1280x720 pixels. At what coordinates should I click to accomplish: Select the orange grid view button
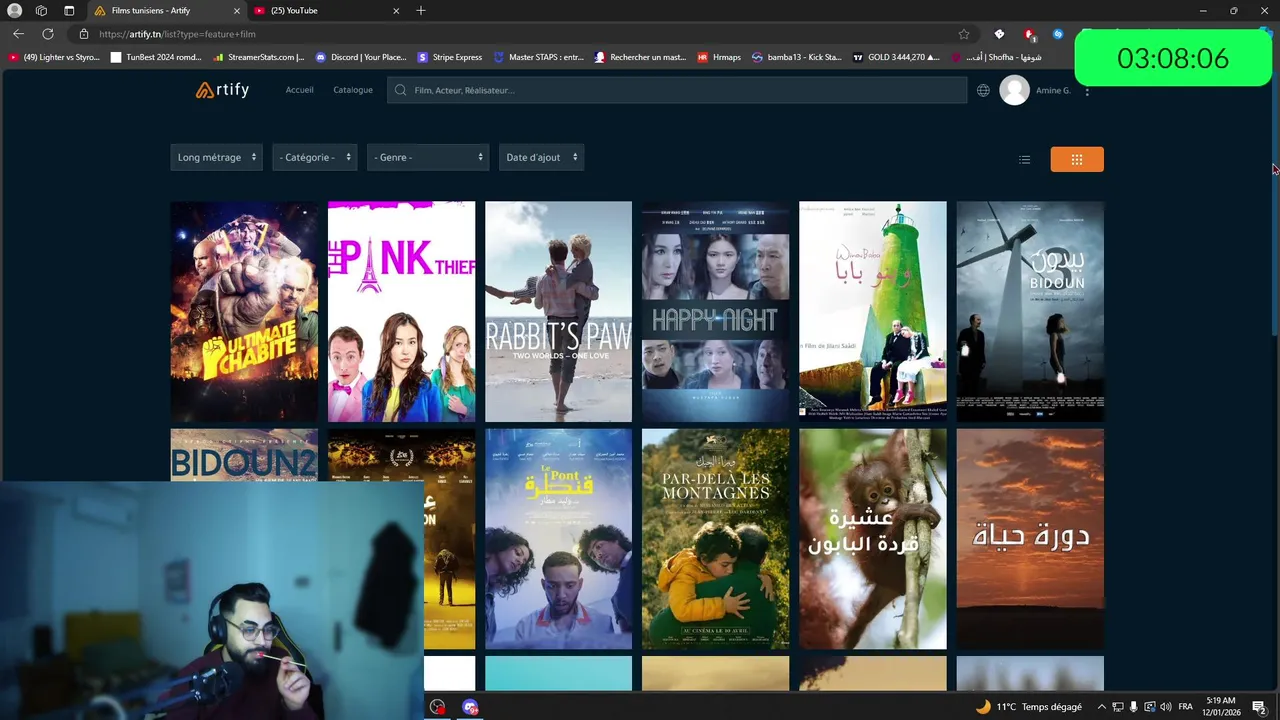pyautogui.click(x=1077, y=159)
